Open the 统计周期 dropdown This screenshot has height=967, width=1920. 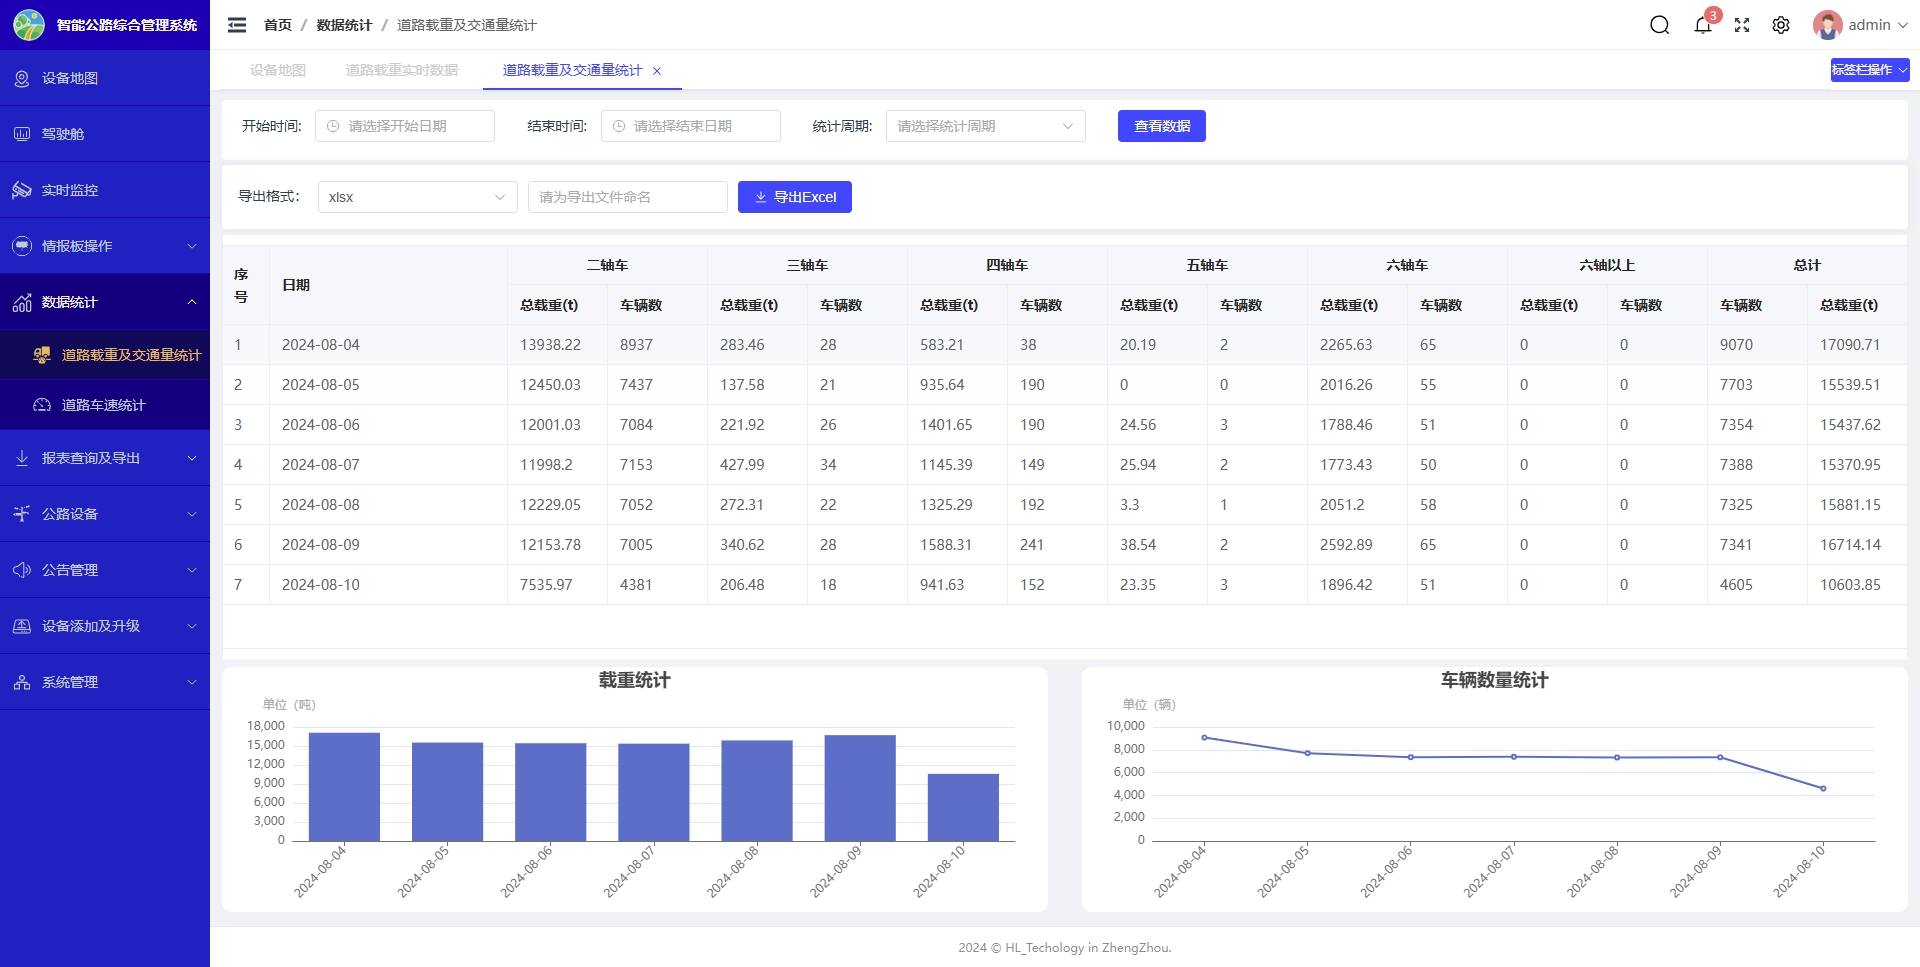click(985, 126)
